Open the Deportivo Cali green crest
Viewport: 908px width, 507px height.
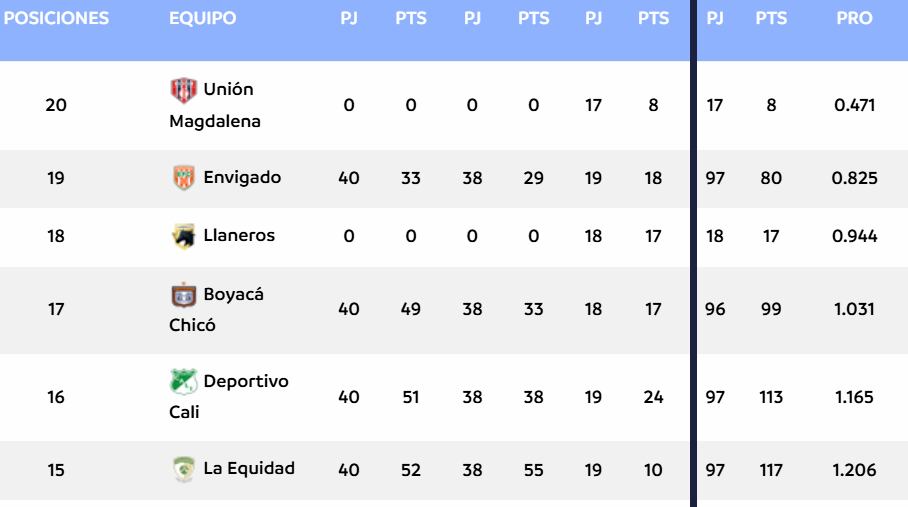coord(184,381)
